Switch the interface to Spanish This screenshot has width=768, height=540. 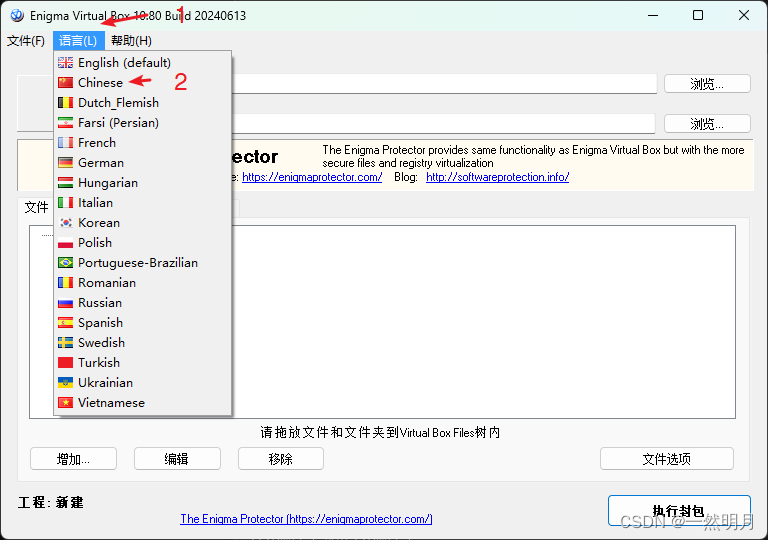tap(142, 322)
